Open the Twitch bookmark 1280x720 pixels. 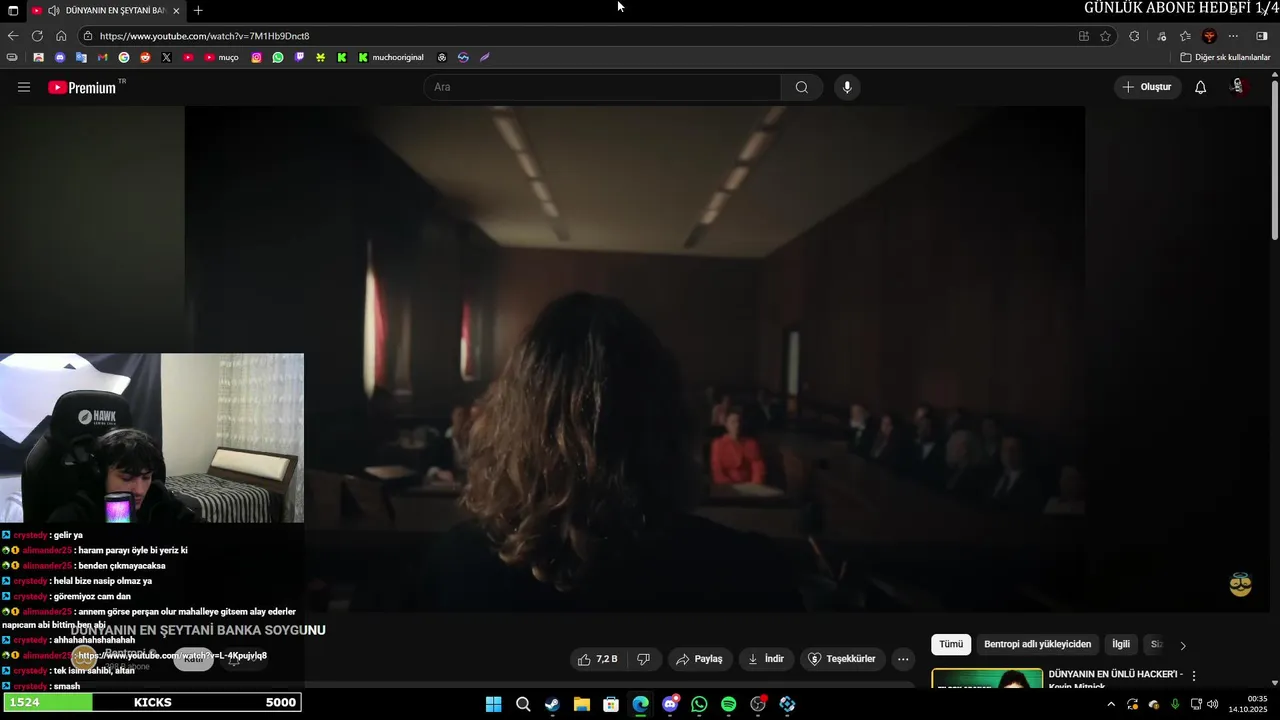tap(299, 57)
